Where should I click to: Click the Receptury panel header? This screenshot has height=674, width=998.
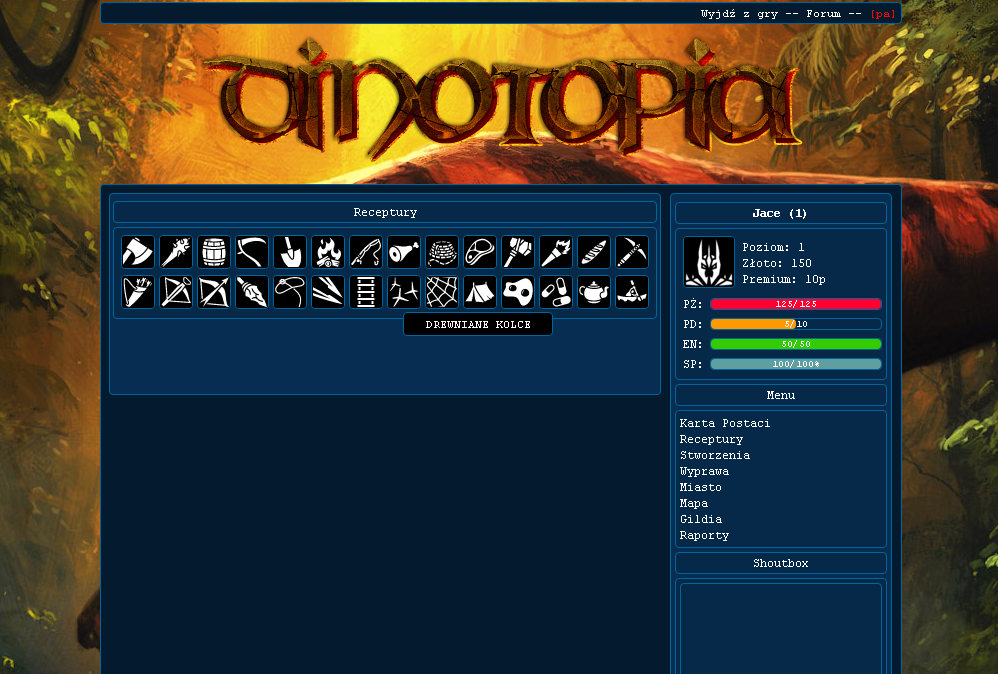pos(385,213)
